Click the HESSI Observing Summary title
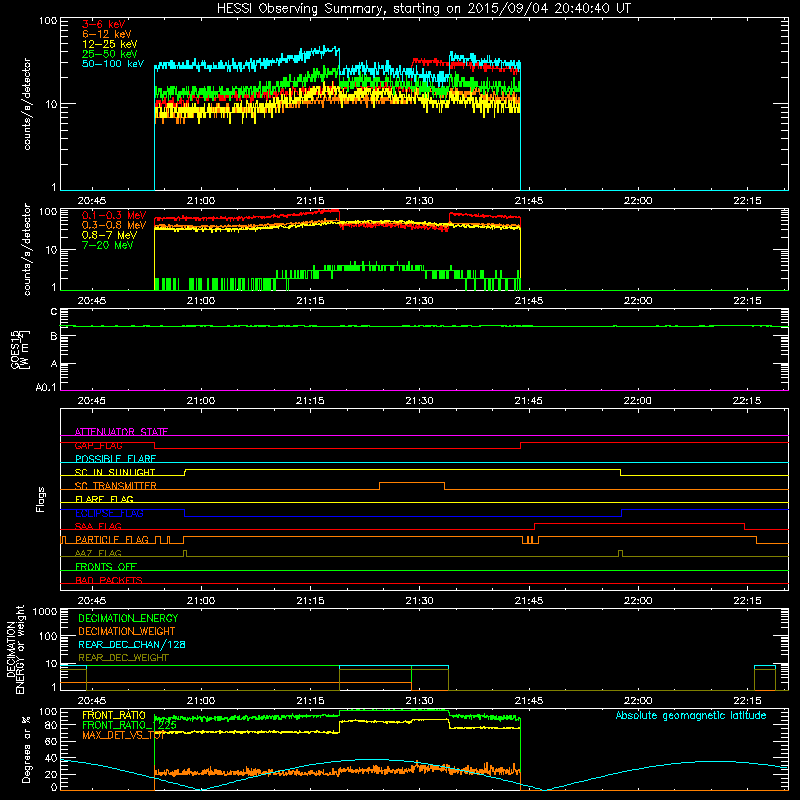This screenshot has height=800, width=800. coord(423,9)
